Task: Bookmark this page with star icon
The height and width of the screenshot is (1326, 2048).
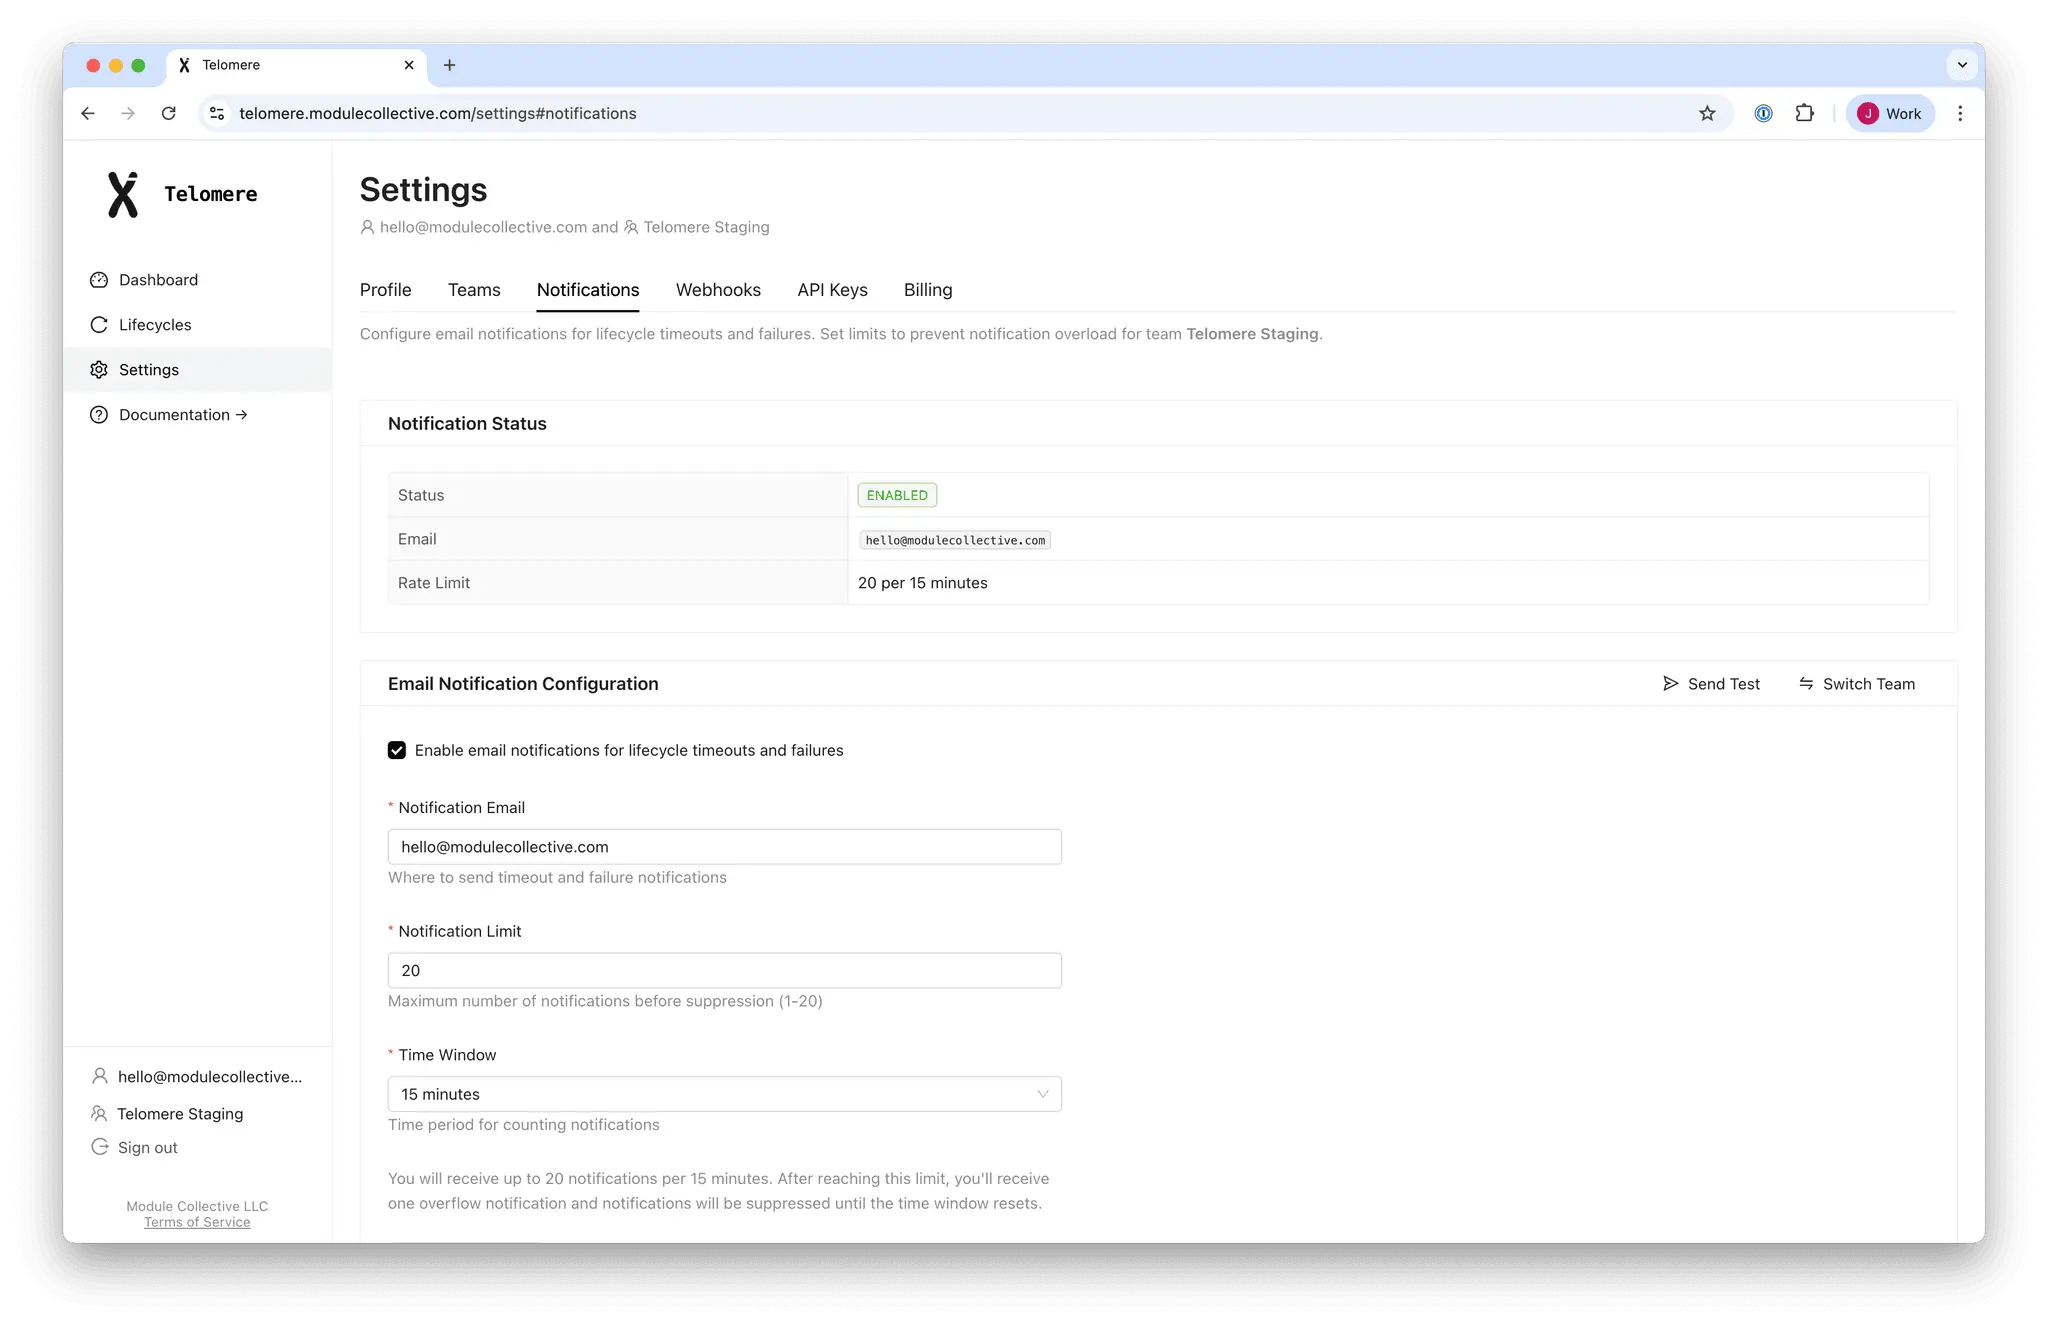Action: pos(1707,114)
